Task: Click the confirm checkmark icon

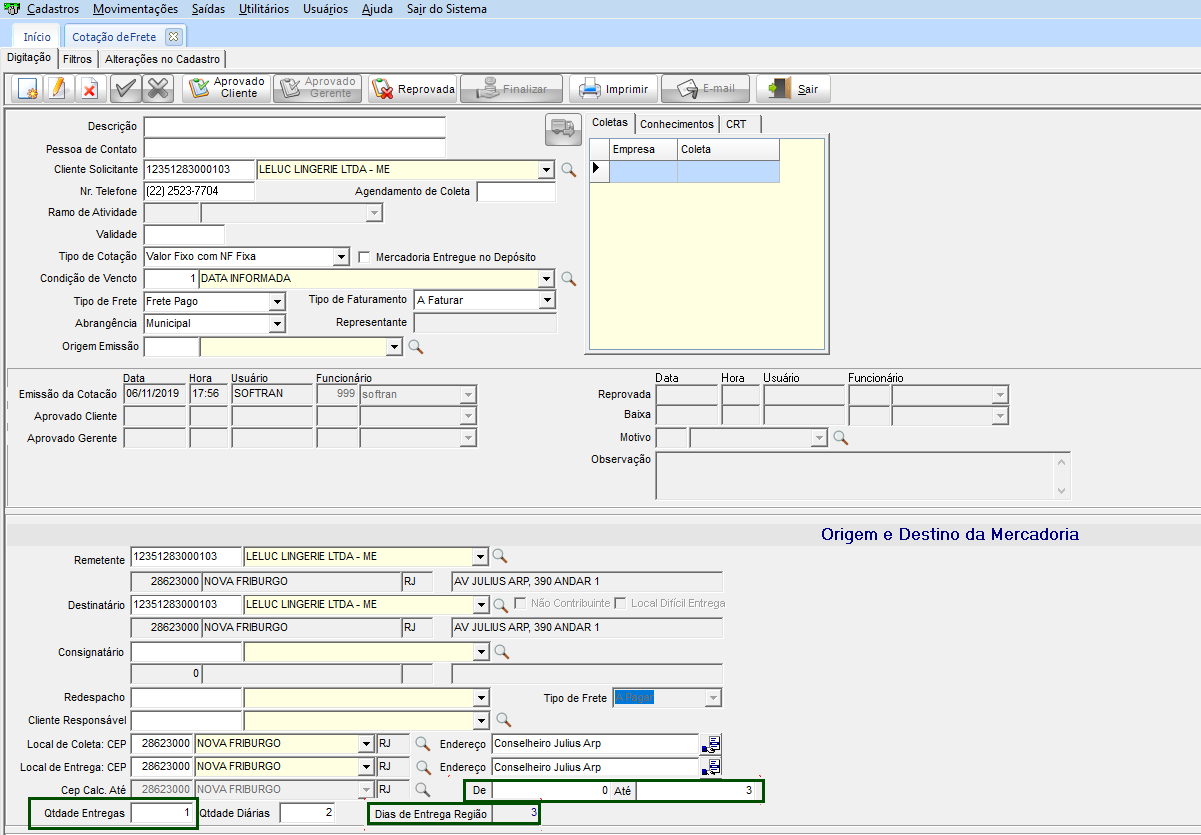Action: [x=125, y=89]
